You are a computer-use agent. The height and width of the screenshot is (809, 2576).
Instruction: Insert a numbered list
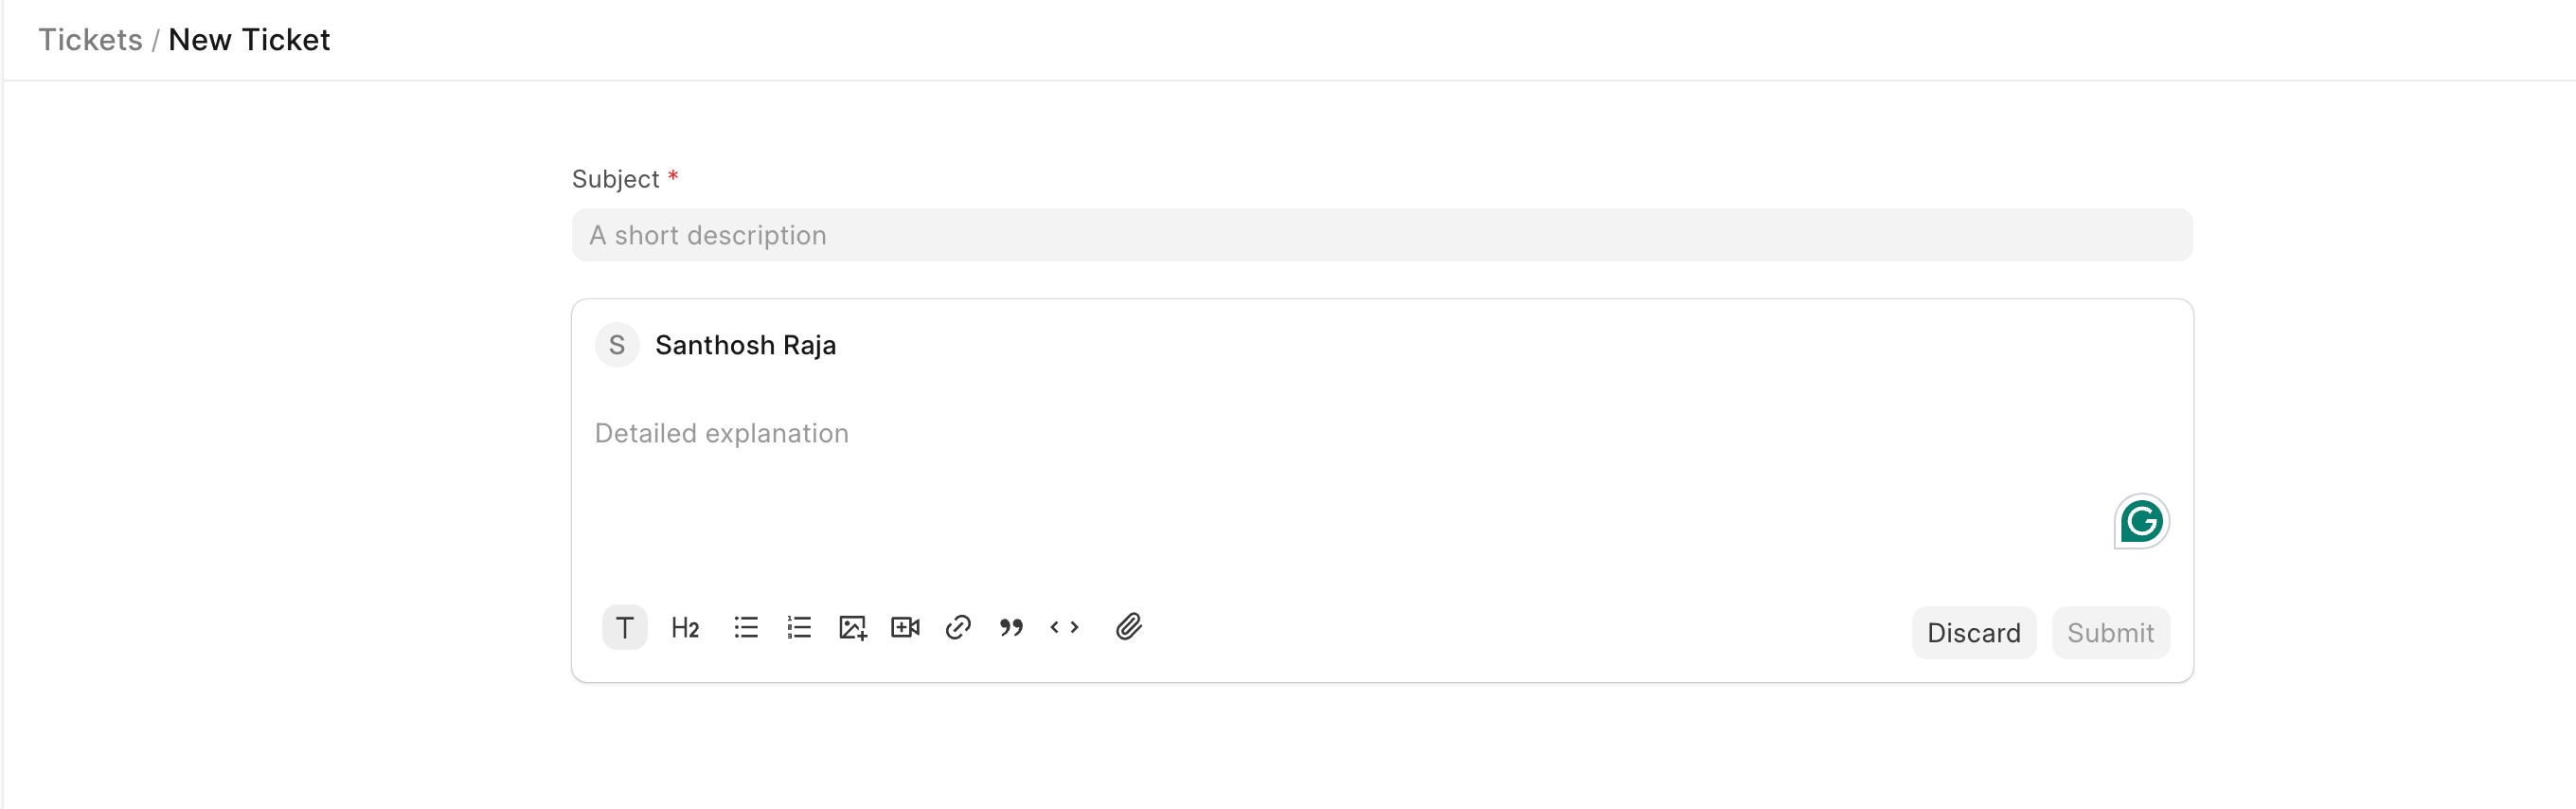click(x=799, y=628)
